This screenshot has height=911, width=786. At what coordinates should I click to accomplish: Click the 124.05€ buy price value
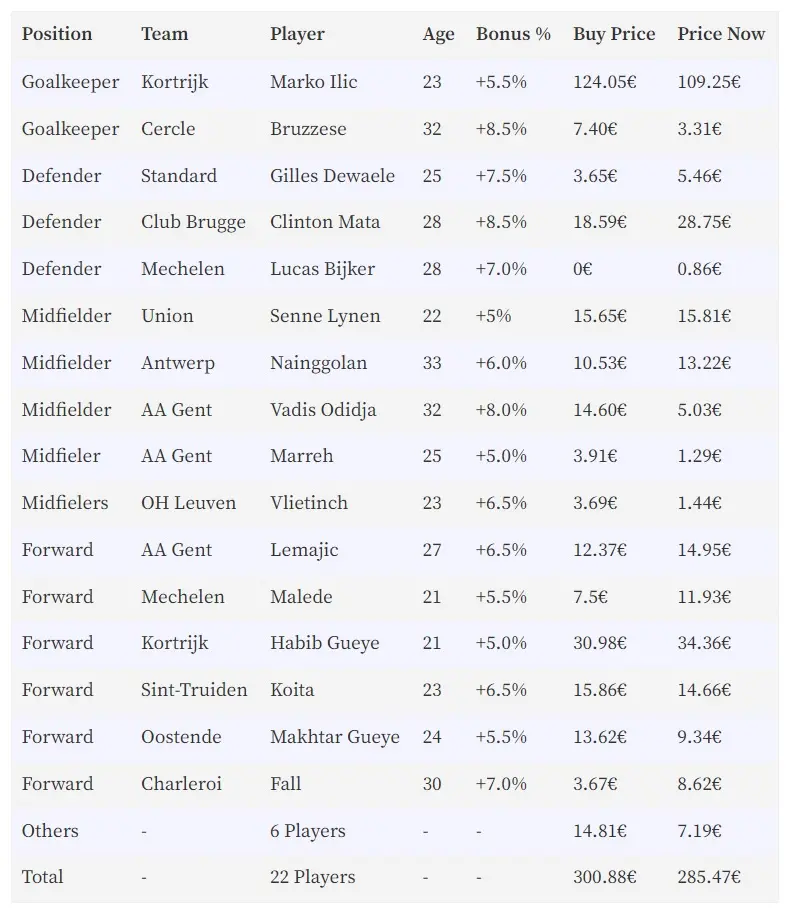pyautogui.click(x=605, y=82)
